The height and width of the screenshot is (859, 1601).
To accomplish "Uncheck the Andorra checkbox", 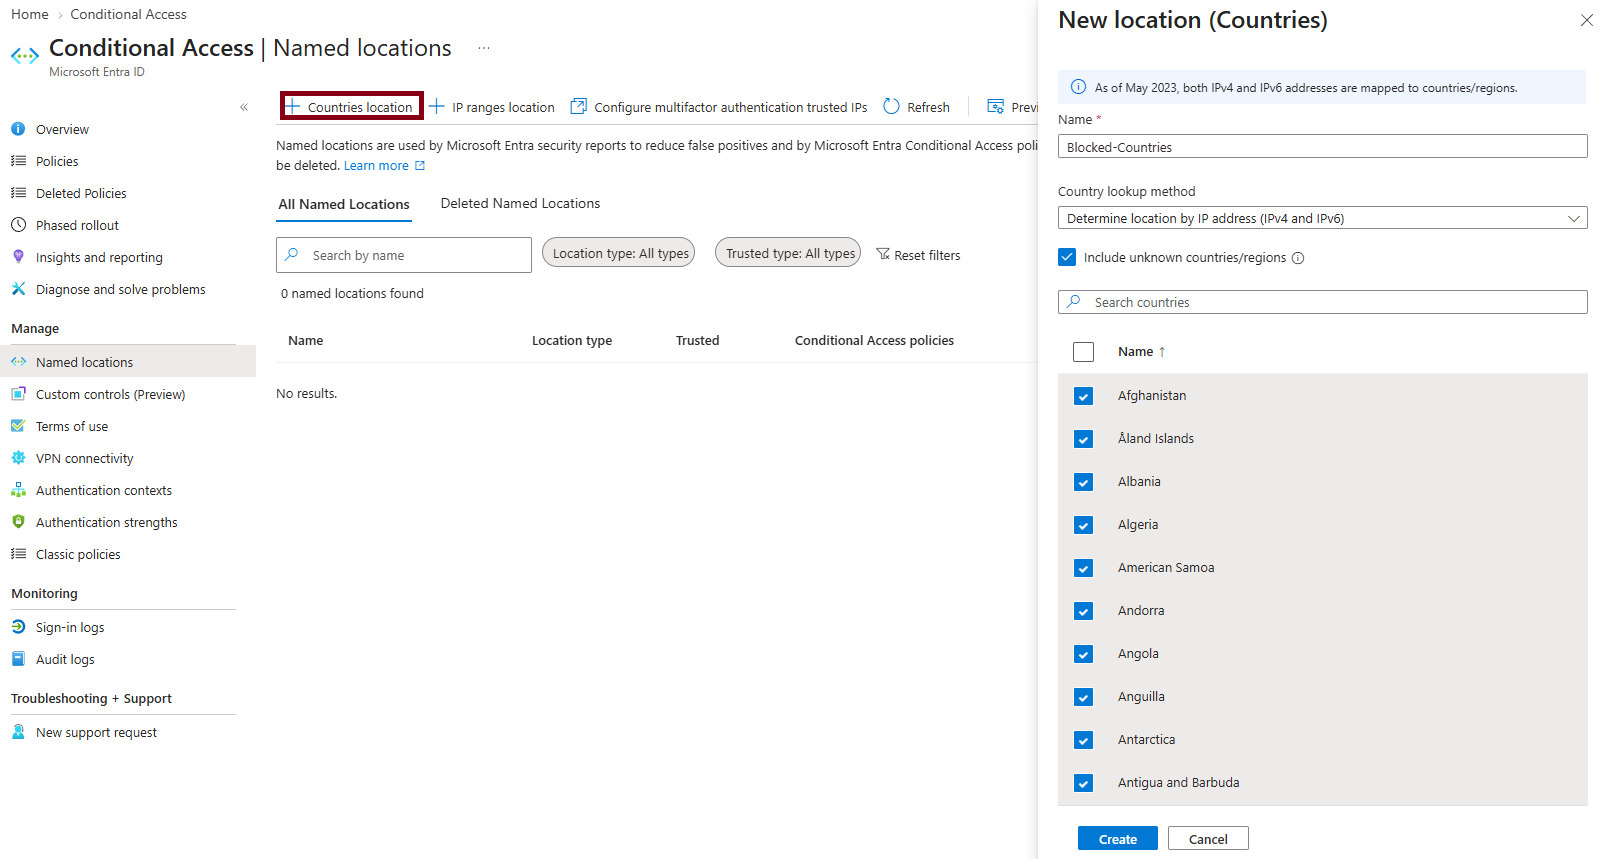I will pyautogui.click(x=1083, y=611).
